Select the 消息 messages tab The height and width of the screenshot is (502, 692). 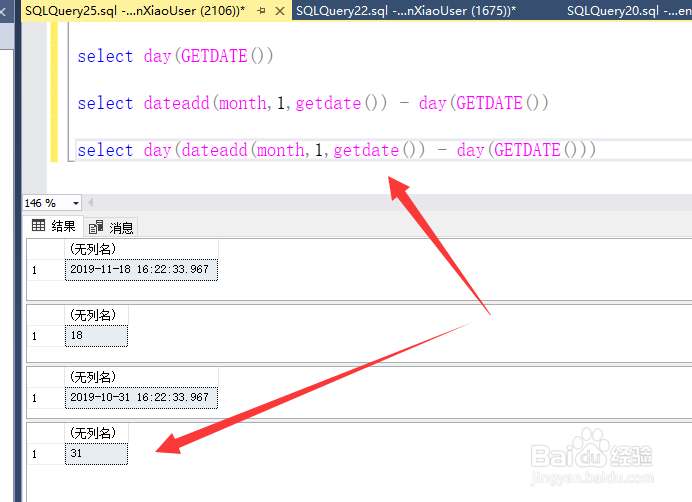[111, 227]
